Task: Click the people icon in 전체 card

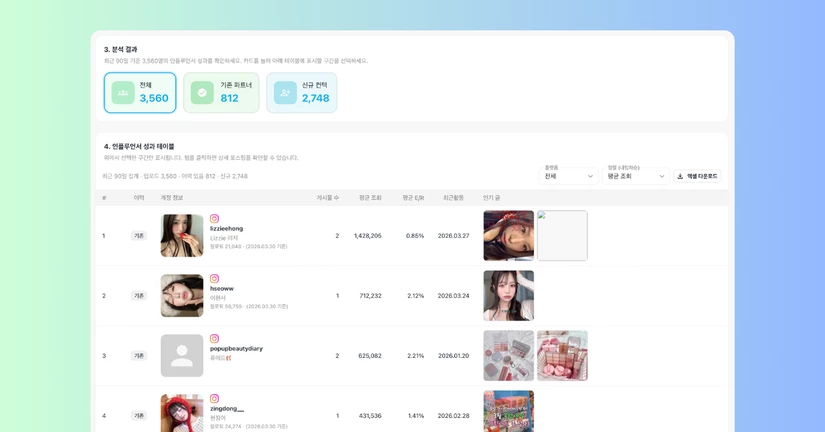Action: (x=123, y=93)
